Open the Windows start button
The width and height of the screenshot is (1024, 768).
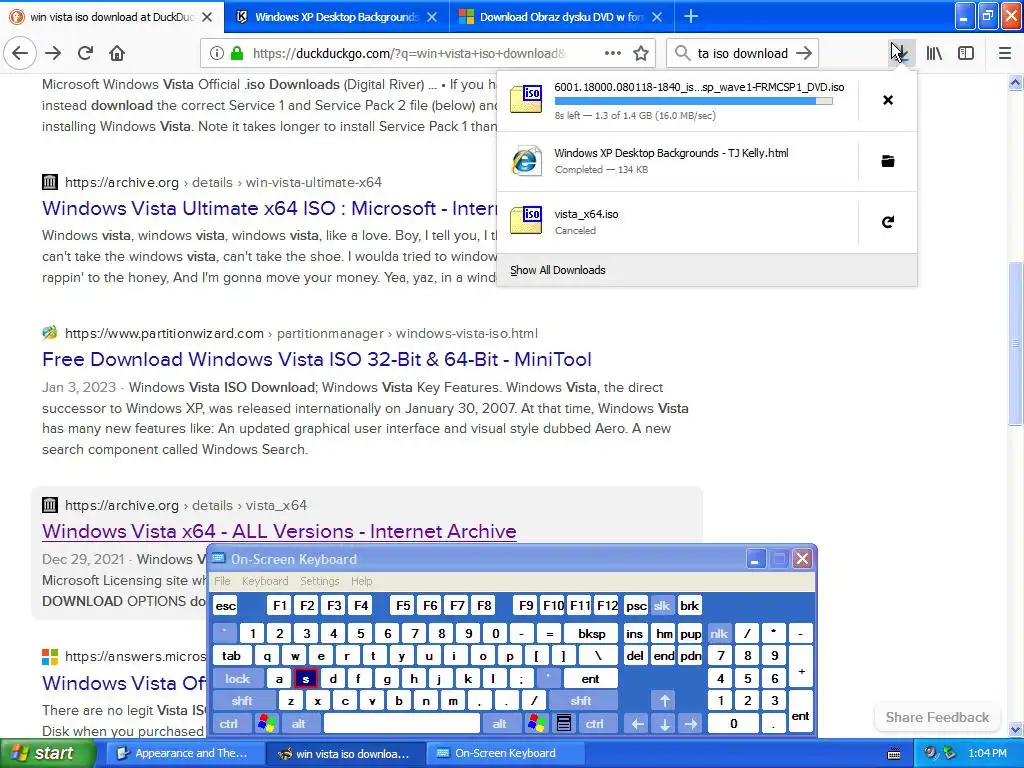(48, 754)
